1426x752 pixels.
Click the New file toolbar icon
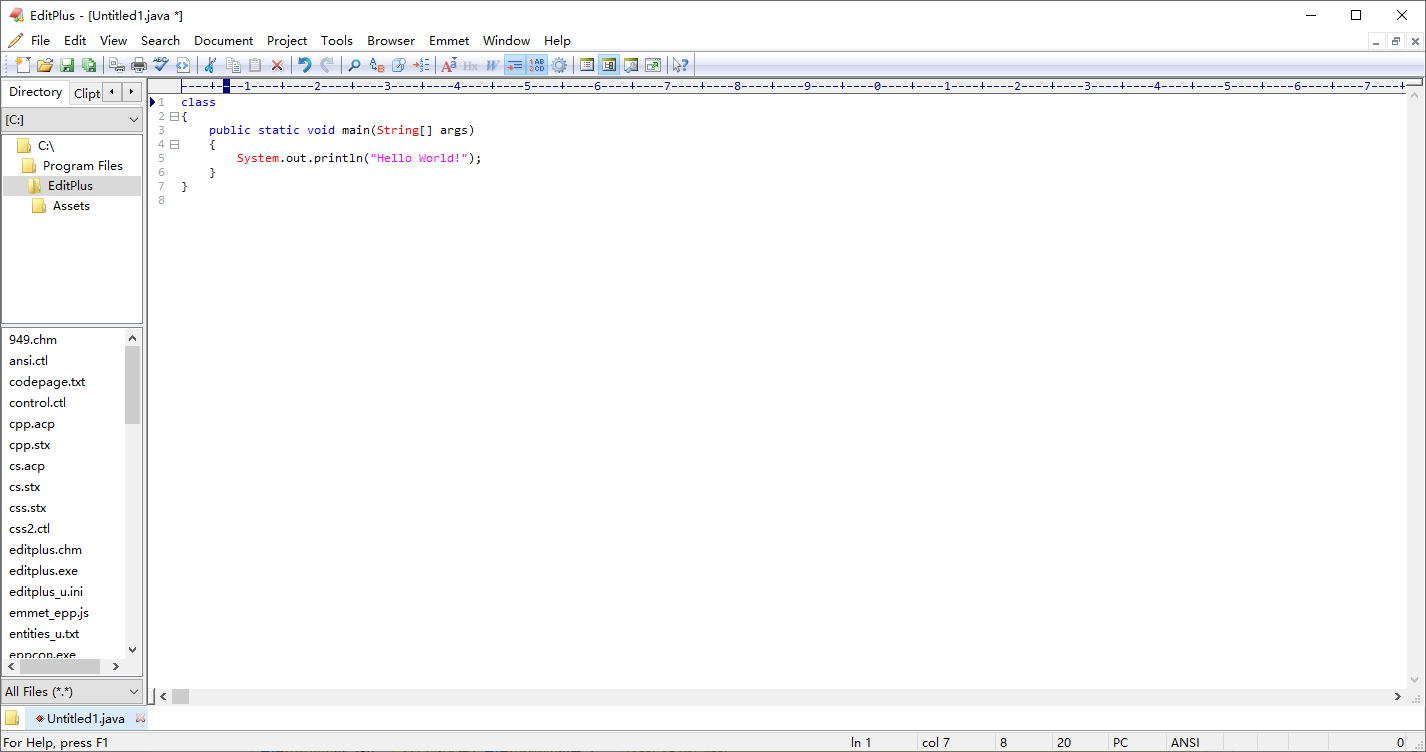(22, 65)
